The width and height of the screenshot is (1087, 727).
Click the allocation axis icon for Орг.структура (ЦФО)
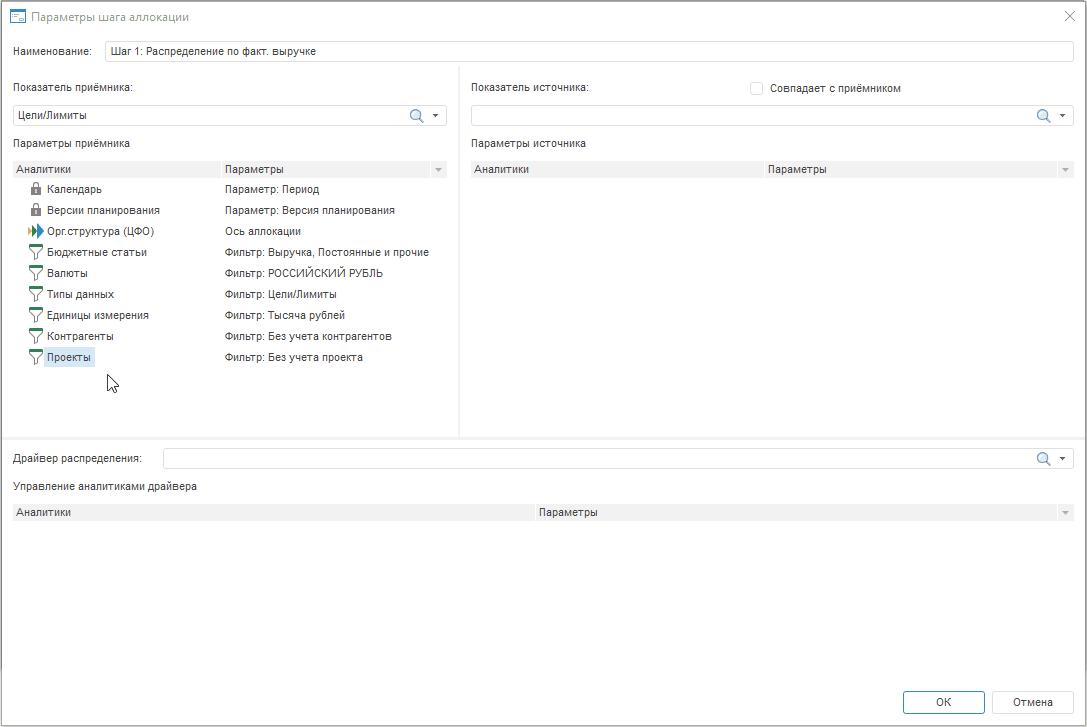click(x=36, y=231)
